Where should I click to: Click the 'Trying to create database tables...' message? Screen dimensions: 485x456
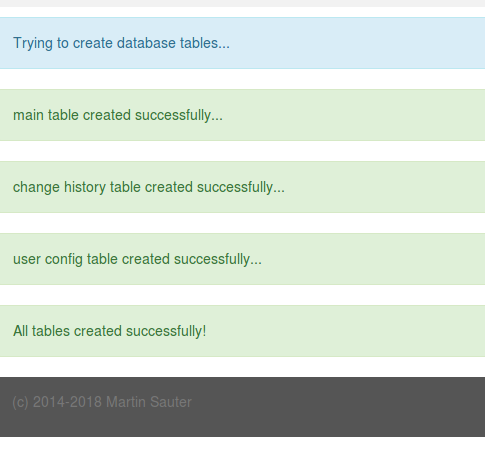click(121, 43)
